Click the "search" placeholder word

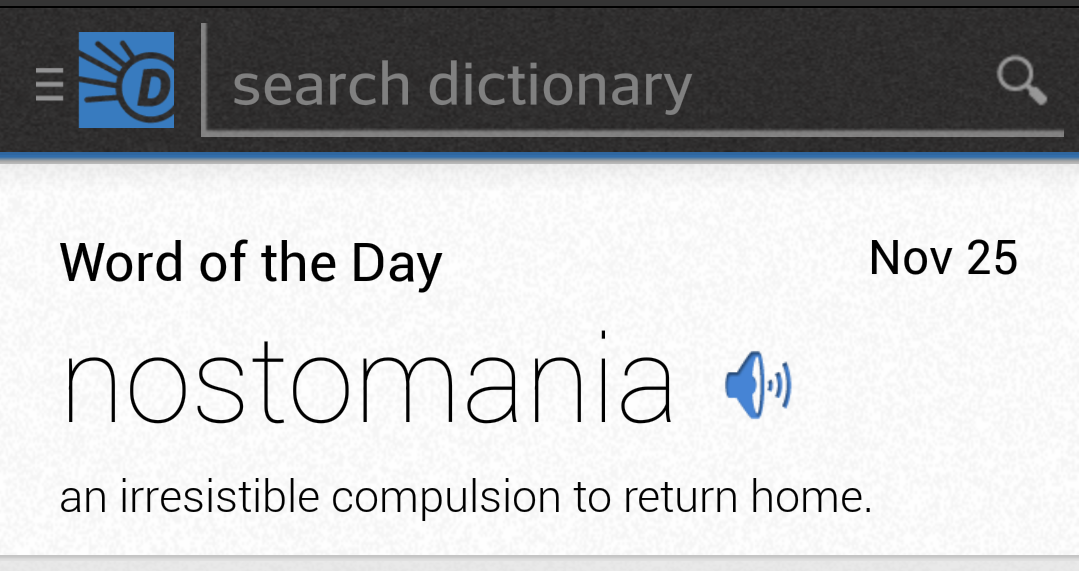click(321, 86)
